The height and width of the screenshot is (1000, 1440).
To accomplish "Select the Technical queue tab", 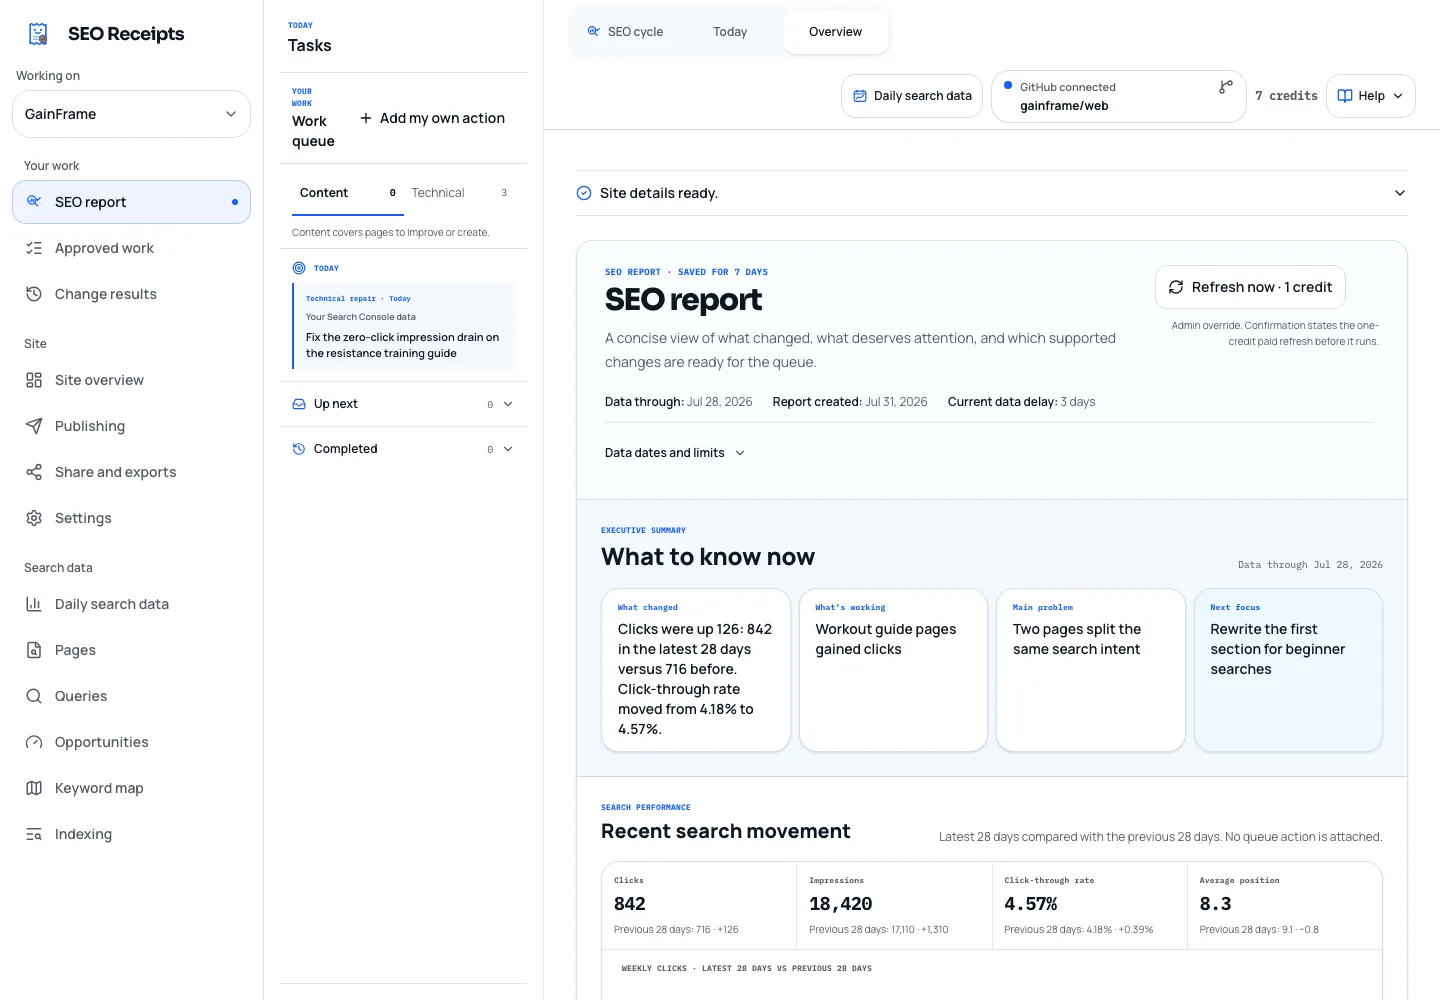I will (x=459, y=193).
